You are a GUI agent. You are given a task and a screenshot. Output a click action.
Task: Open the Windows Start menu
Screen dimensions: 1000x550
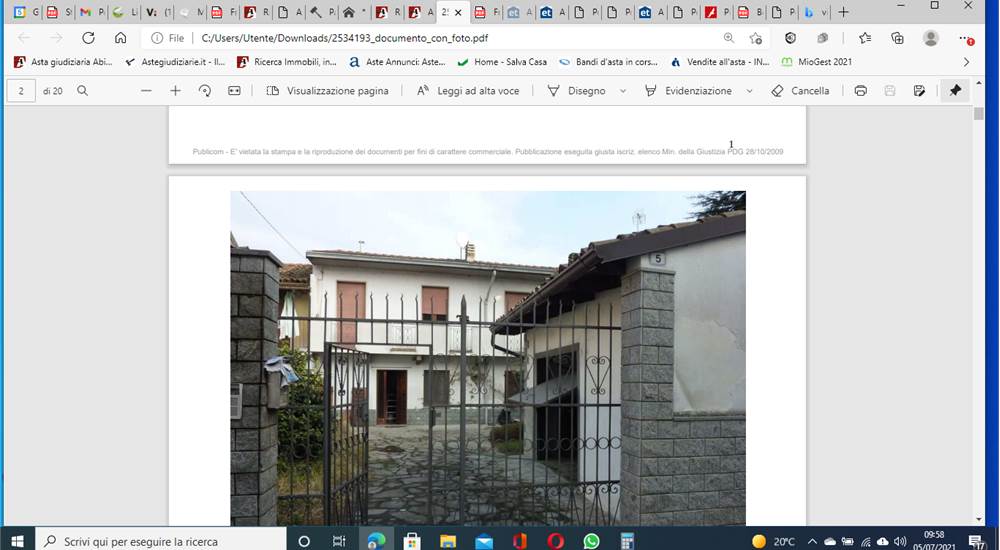click(x=17, y=541)
